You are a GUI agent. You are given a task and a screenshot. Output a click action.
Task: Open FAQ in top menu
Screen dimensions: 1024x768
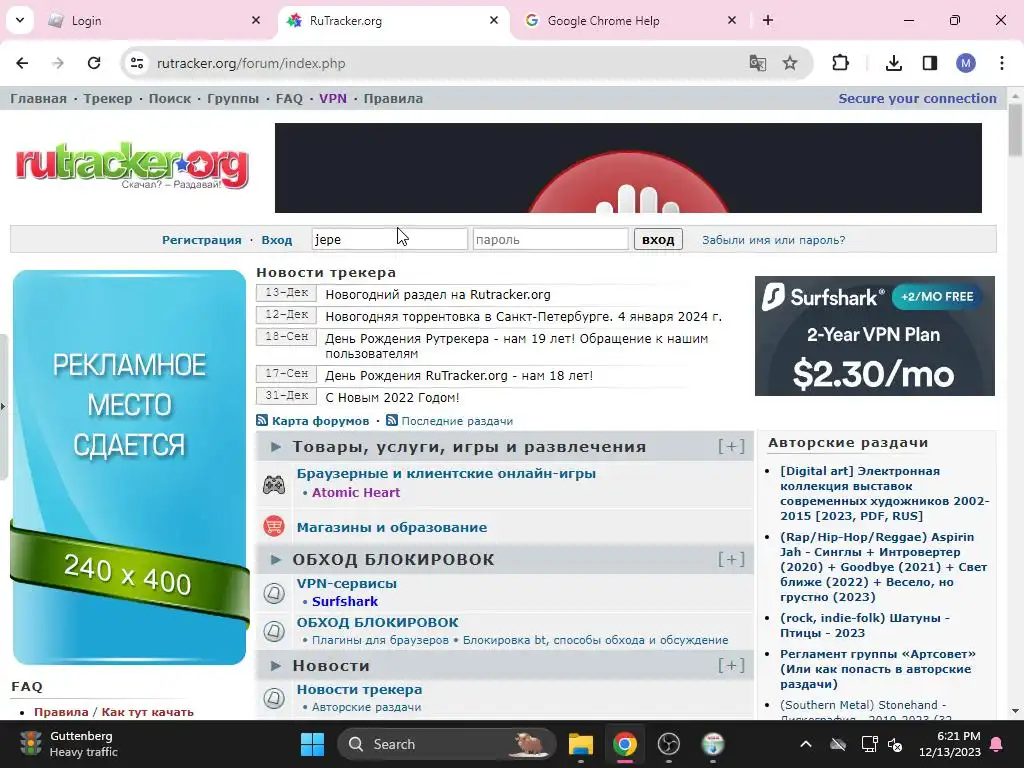pos(289,99)
